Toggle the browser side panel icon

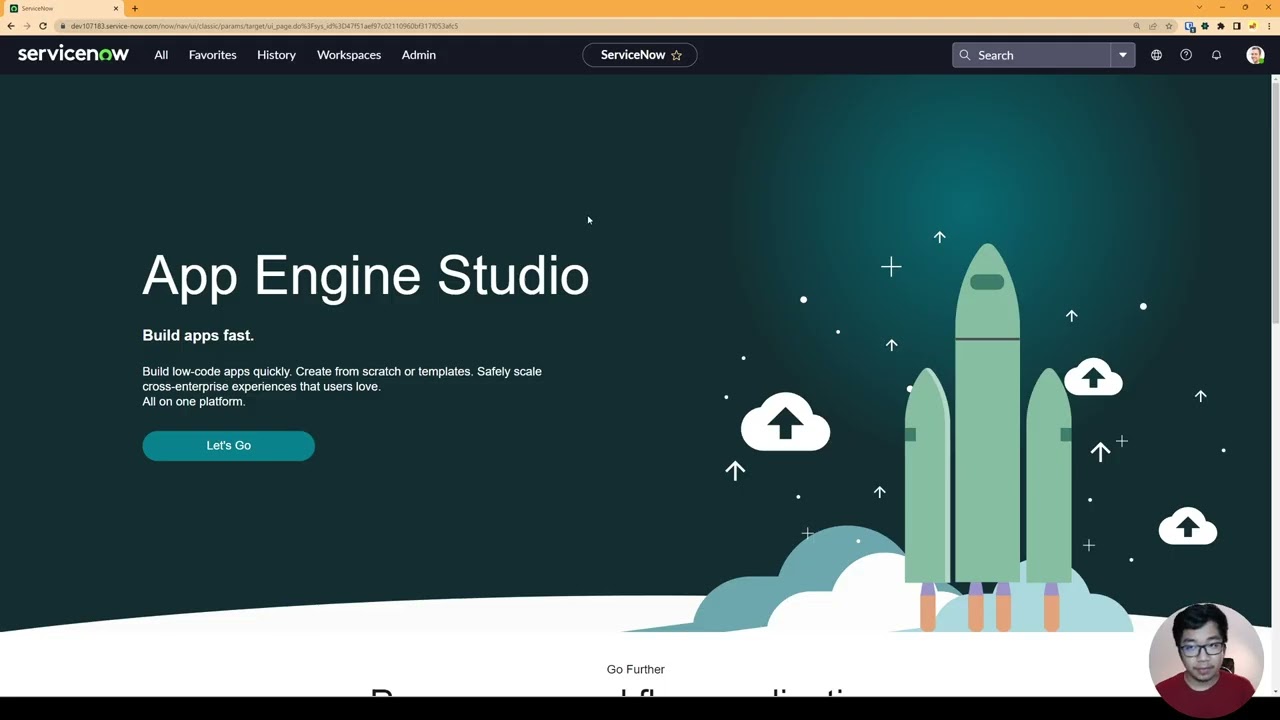(1237, 26)
